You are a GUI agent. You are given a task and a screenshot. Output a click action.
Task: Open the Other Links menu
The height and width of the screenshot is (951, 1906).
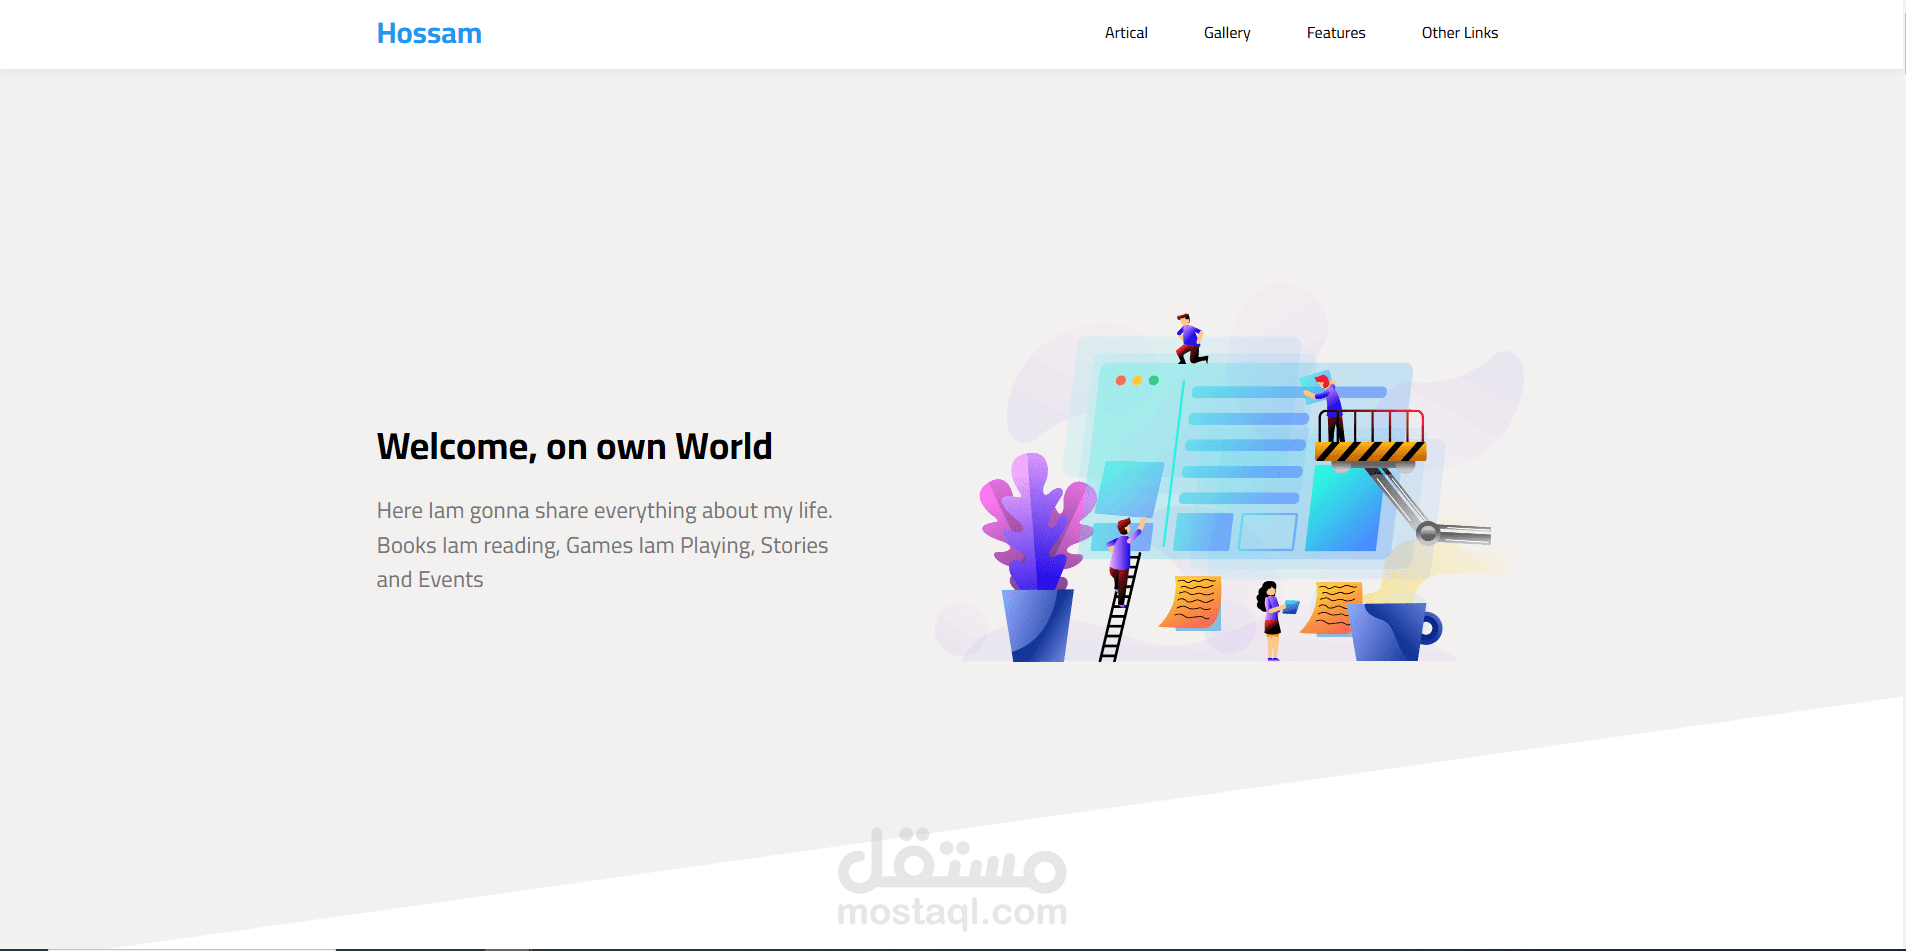click(x=1460, y=33)
